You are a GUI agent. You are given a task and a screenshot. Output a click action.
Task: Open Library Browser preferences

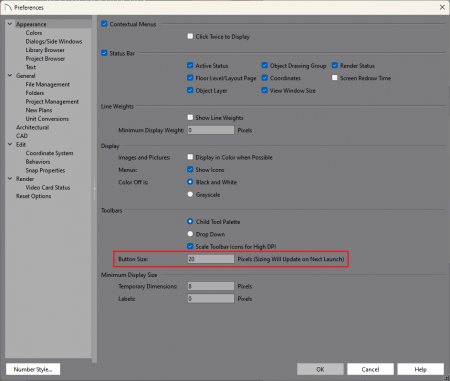(x=45, y=50)
